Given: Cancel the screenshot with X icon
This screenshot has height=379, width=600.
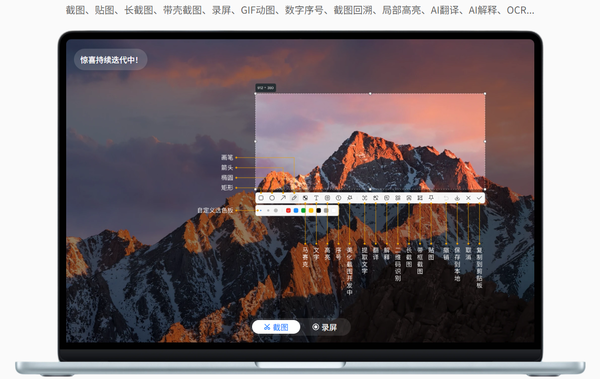Looking at the screenshot, I should (x=468, y=198).
